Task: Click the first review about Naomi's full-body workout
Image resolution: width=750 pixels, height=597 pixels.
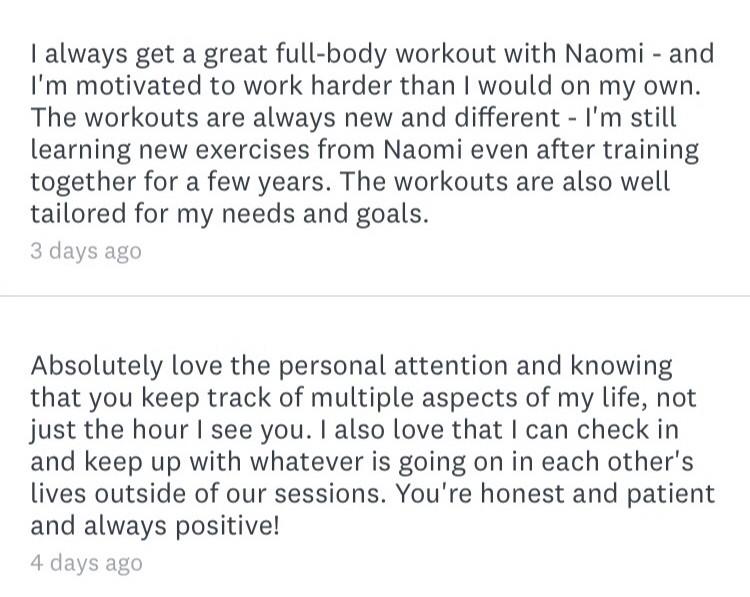Action: [372, 133]
